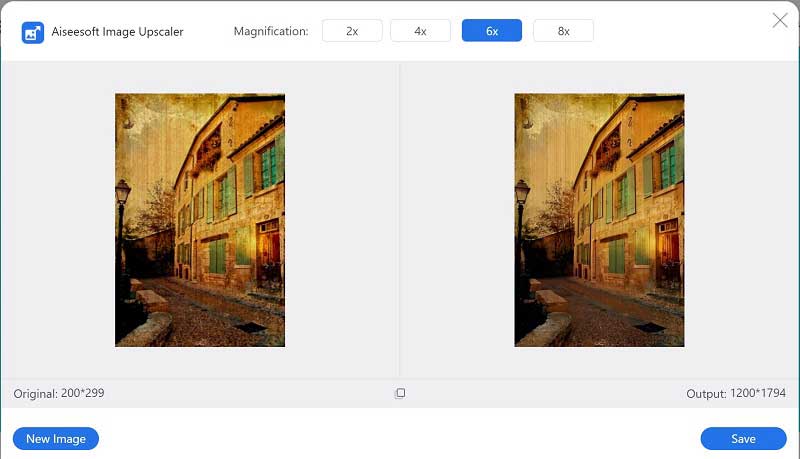800x459 pixels.
Task: Click the Output: 1200*1794 size label
Action: (x=736, y=394)
